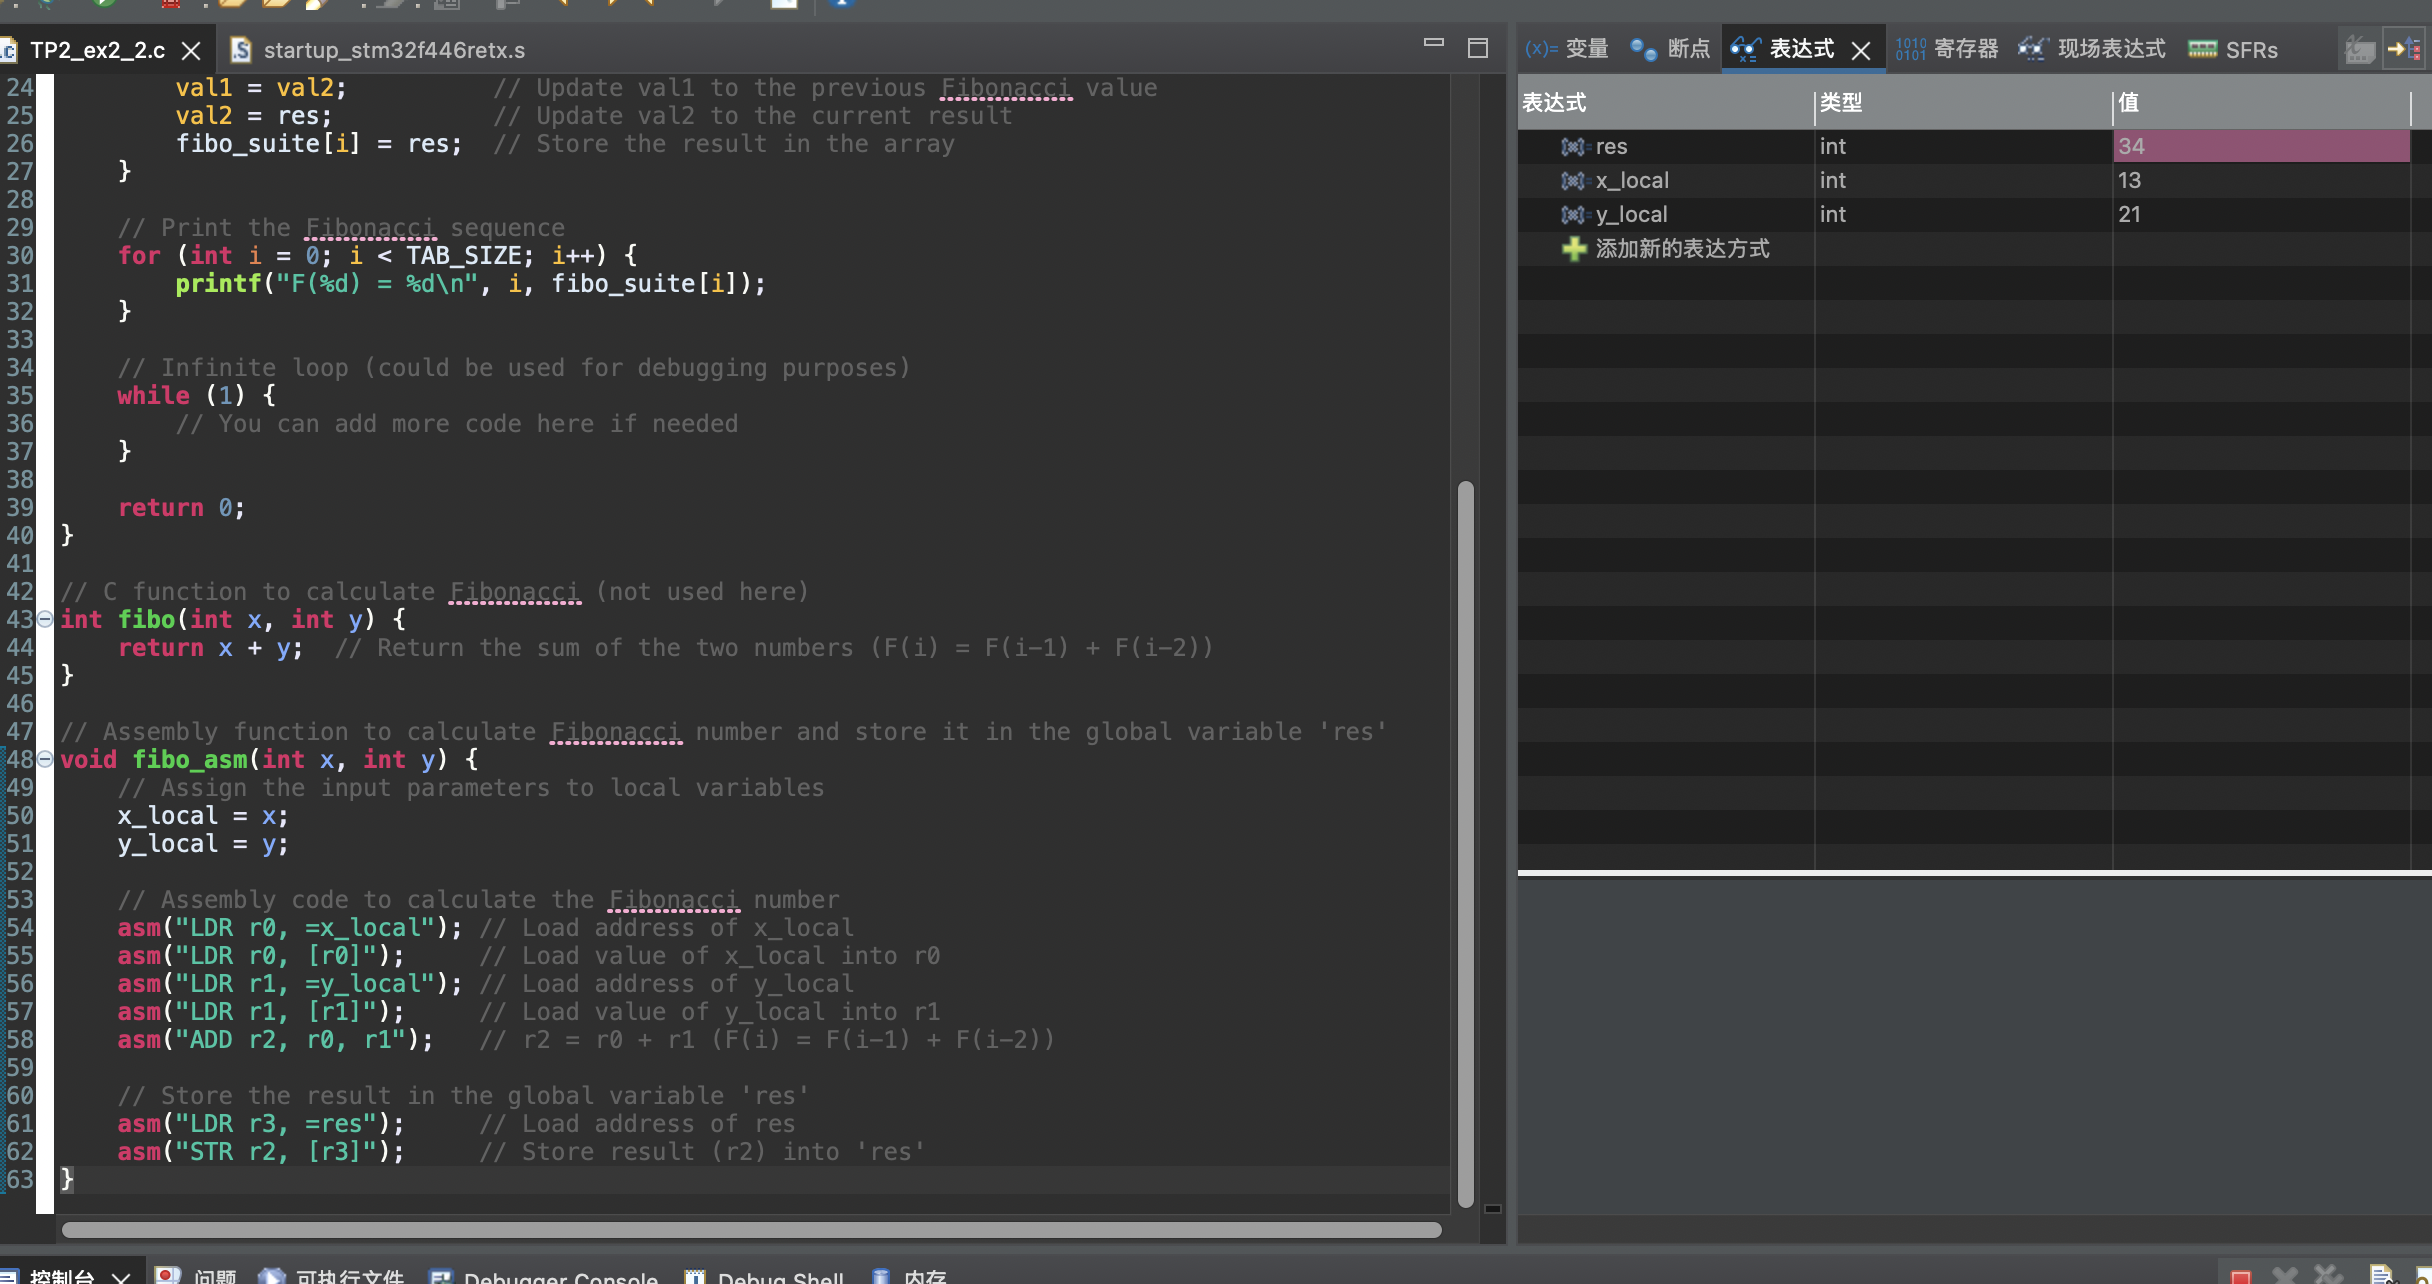
Task: Click 添加新的表达方式 add expression plus icon
Action: 1574,249
